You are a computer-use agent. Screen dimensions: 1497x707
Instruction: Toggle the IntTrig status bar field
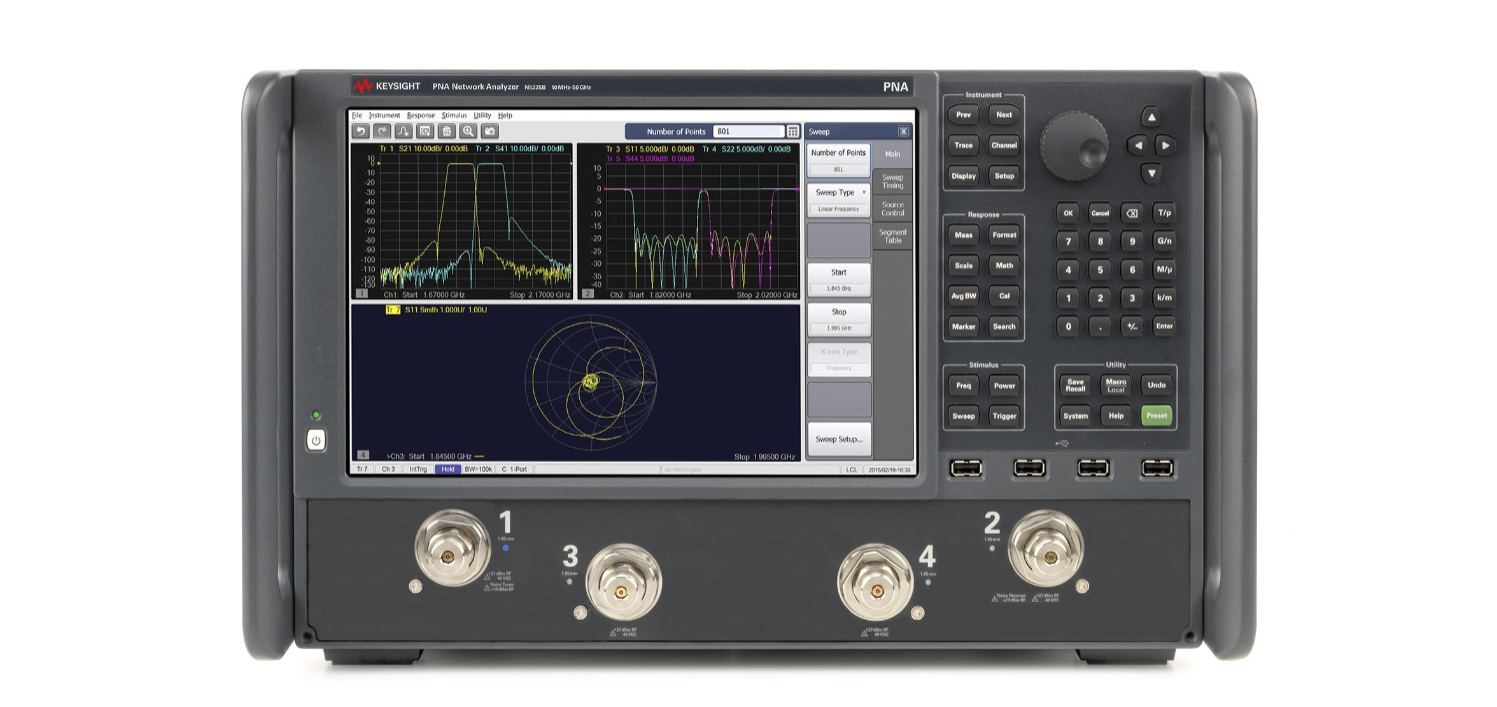(418, 469)
